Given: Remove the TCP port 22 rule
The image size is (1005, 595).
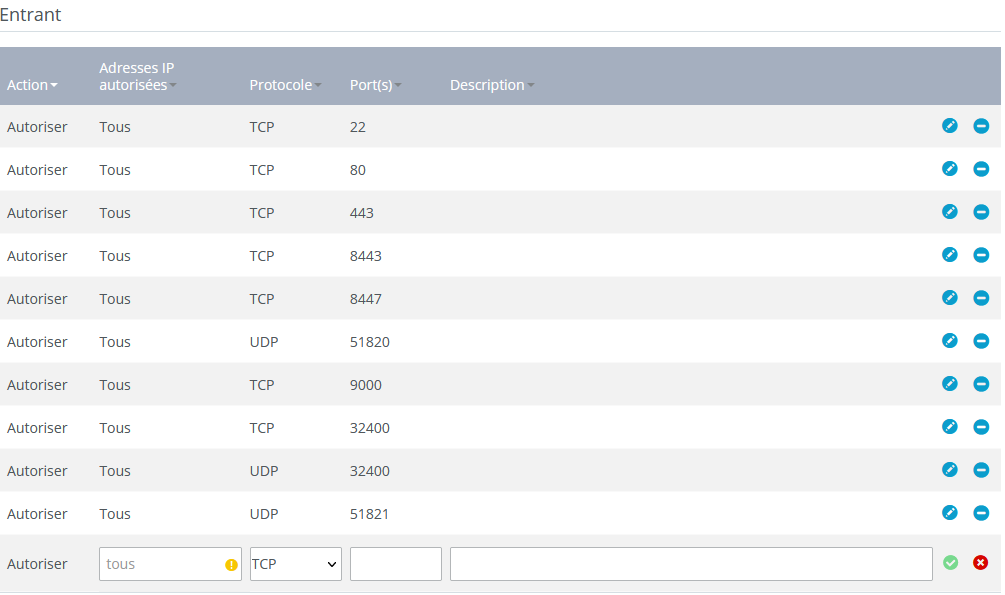Looking at the screenshot, I should (x=980, y=126).
